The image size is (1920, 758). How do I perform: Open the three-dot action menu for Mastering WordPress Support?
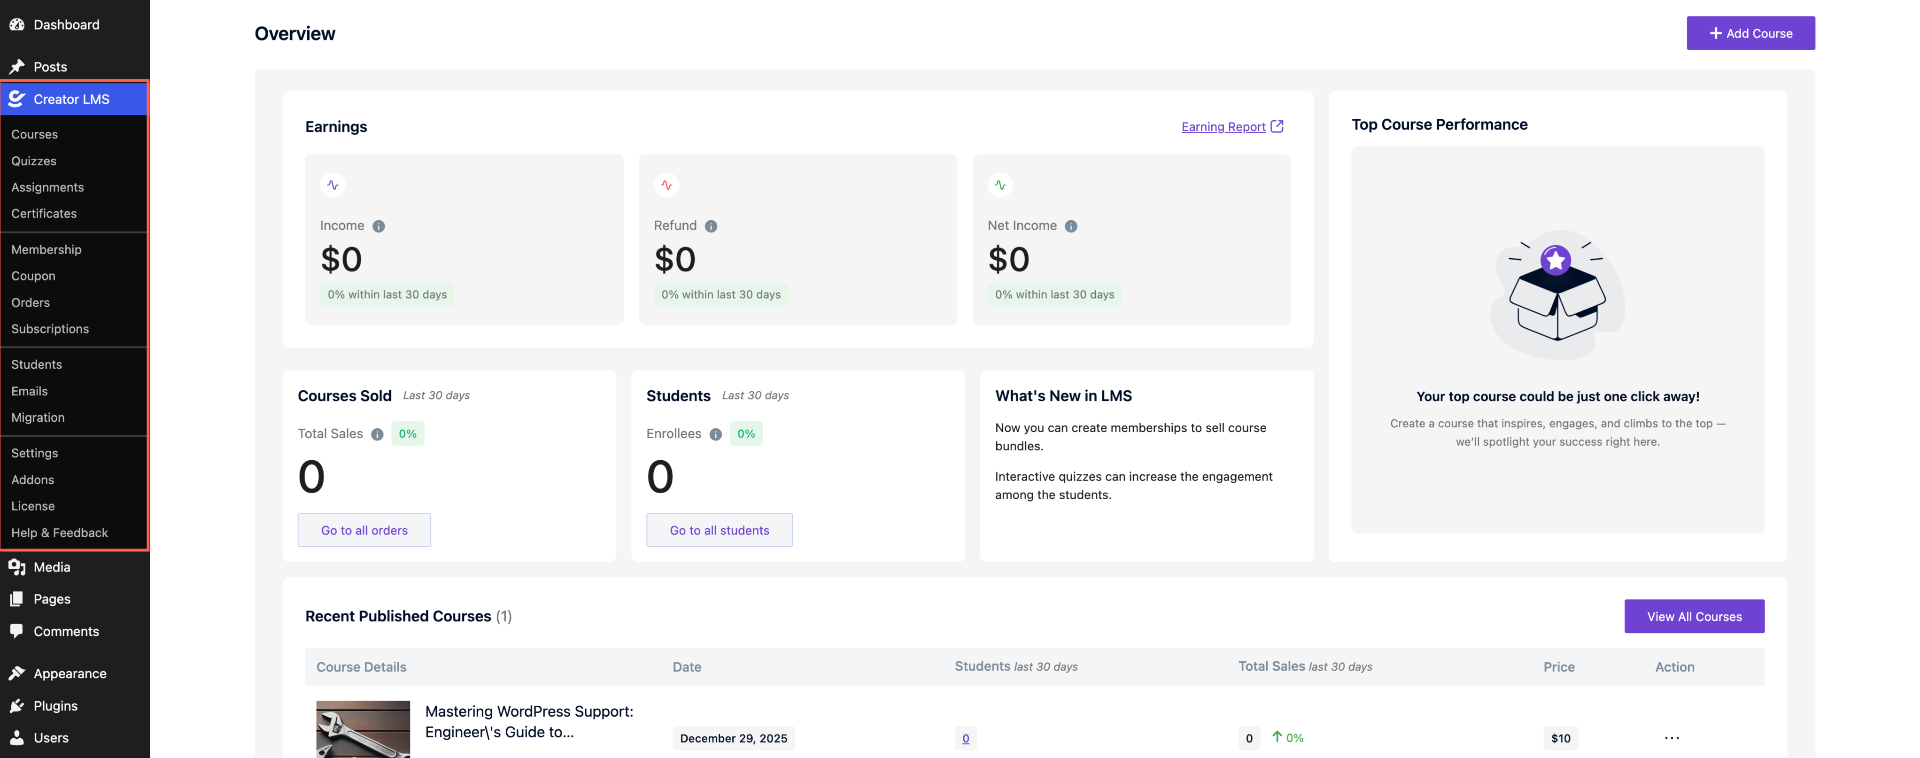pyautogui.click(x=1672, y=738)
